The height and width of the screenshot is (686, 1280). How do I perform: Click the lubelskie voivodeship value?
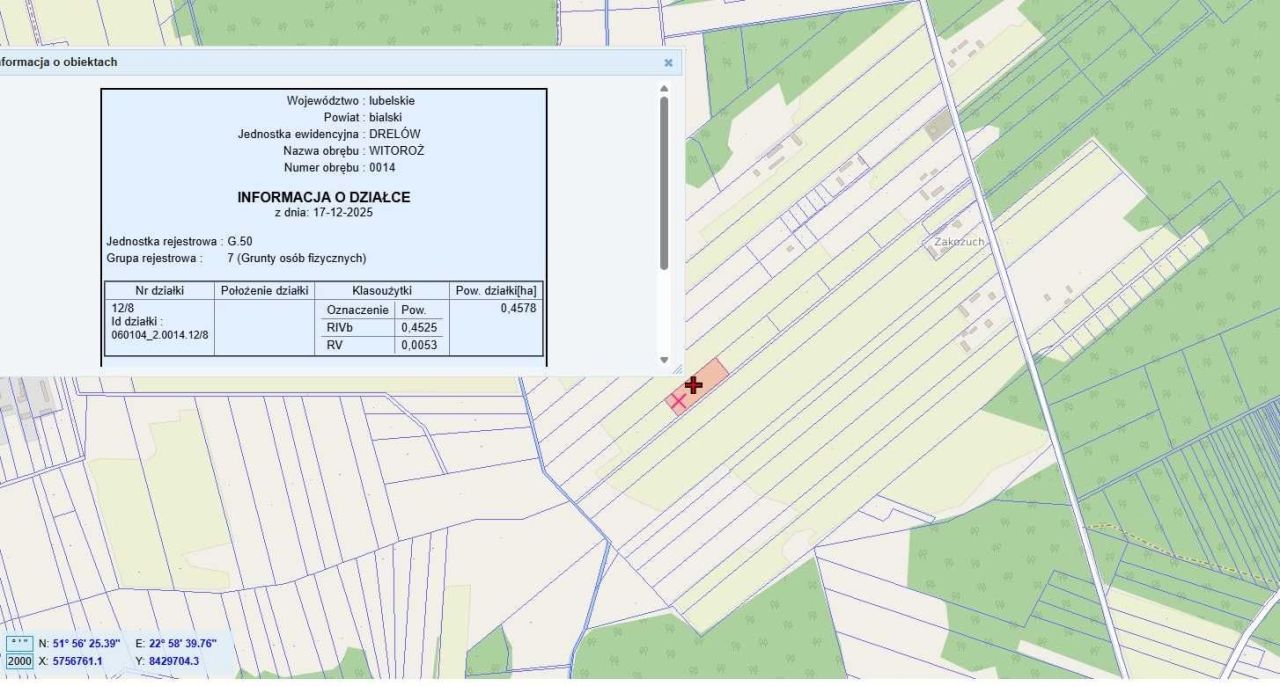tap(392, 100)
